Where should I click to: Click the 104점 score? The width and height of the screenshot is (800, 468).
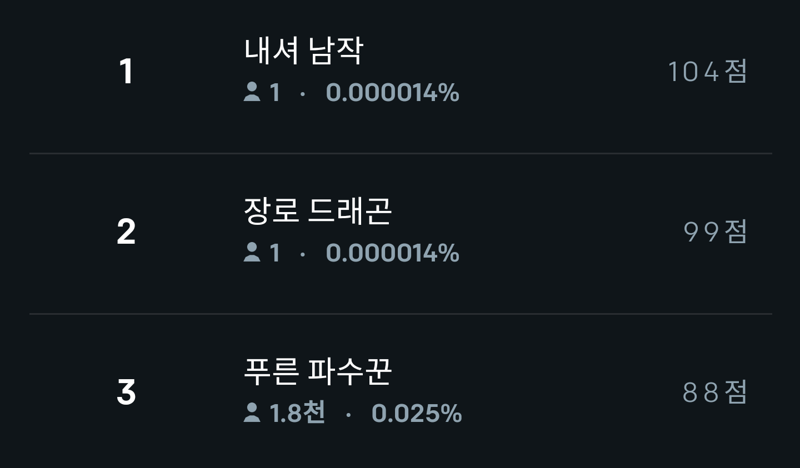click(708, 71)
